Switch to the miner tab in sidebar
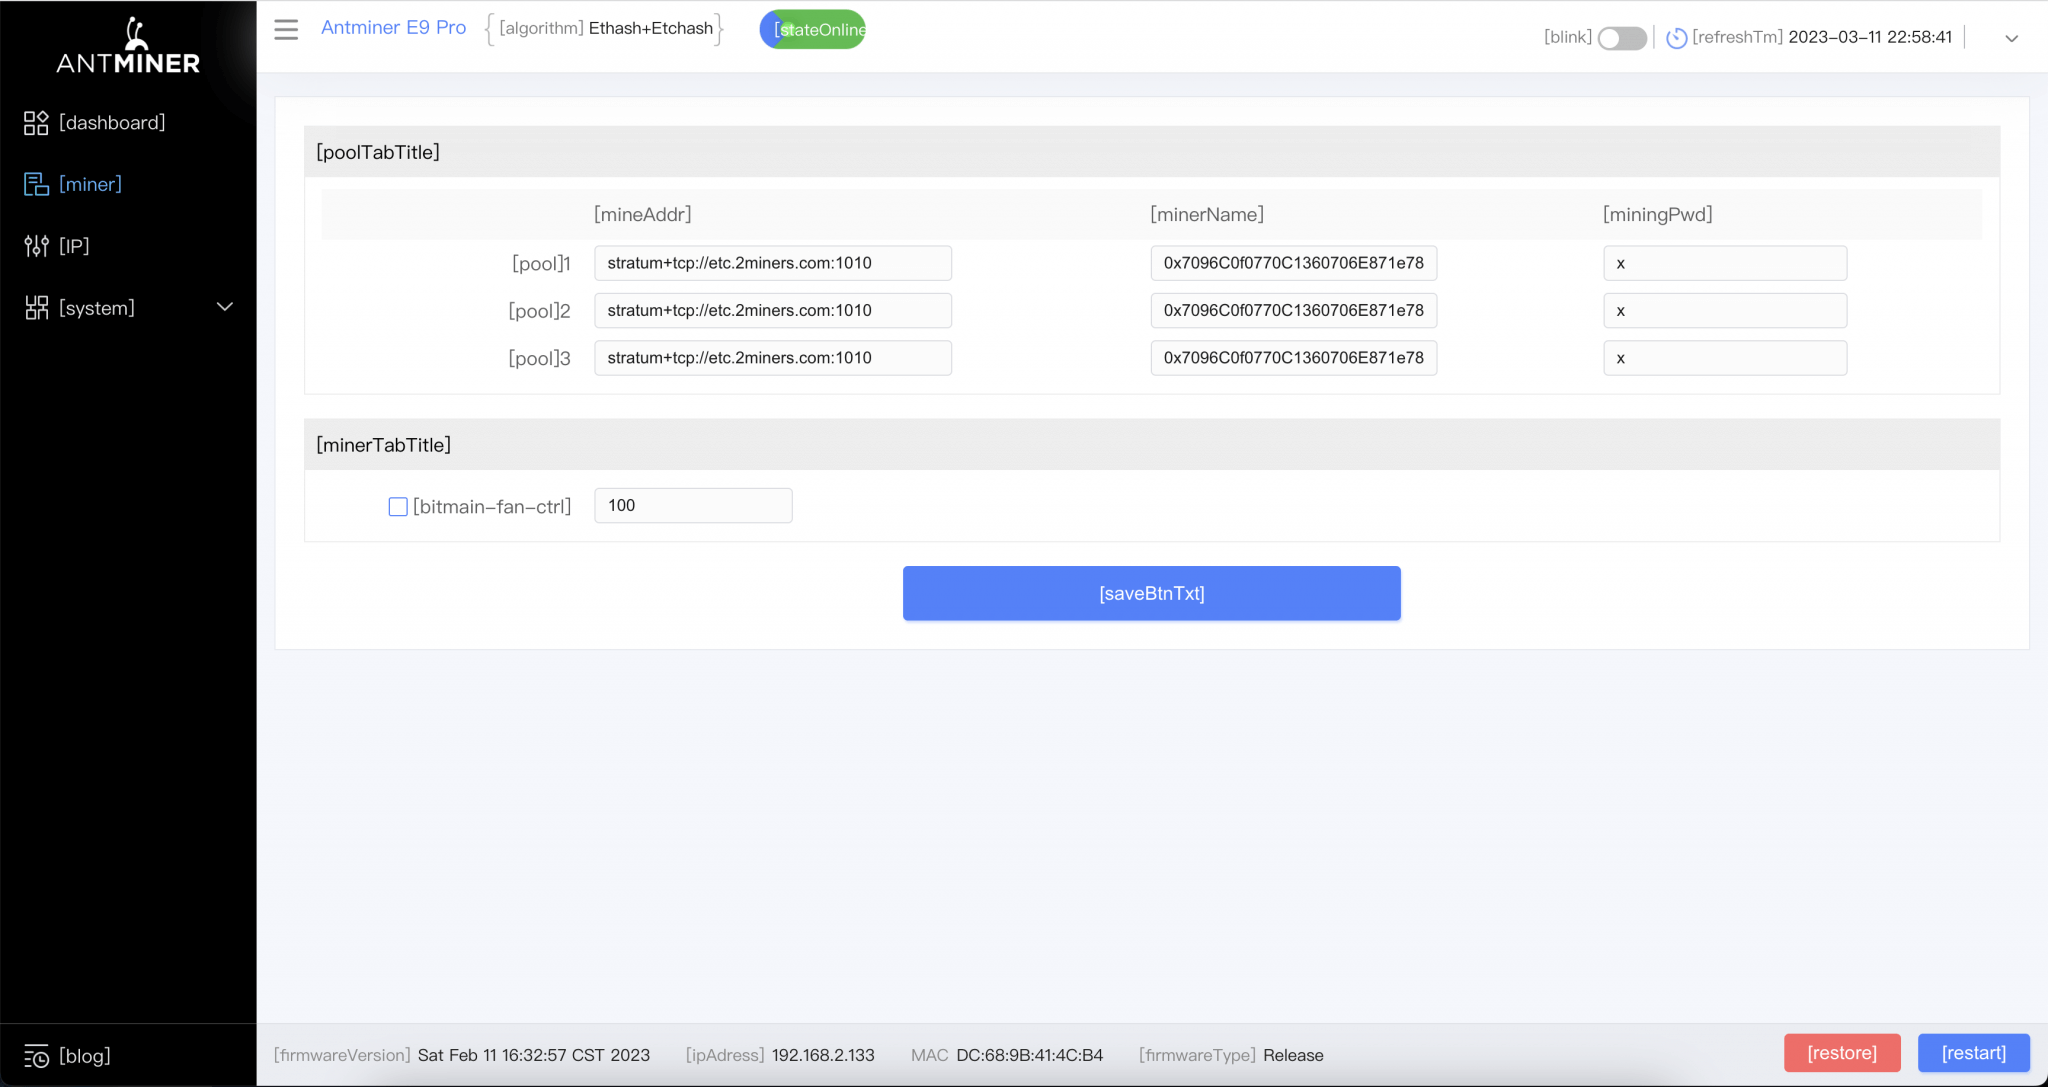This screenshot has height=1087, width=2048. (x=90, y=183)
